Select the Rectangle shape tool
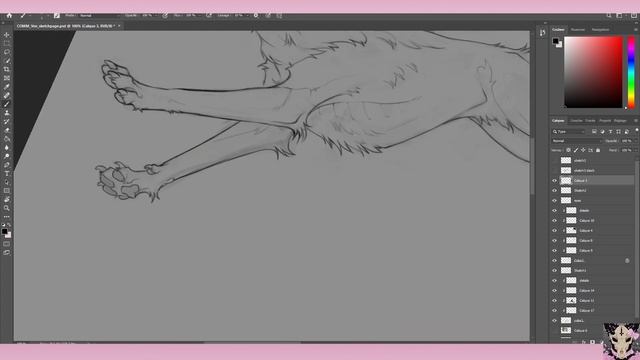Image resolution: width=640 pixels, height=360 pixels. pyautogui.click(x=7, y=191)
